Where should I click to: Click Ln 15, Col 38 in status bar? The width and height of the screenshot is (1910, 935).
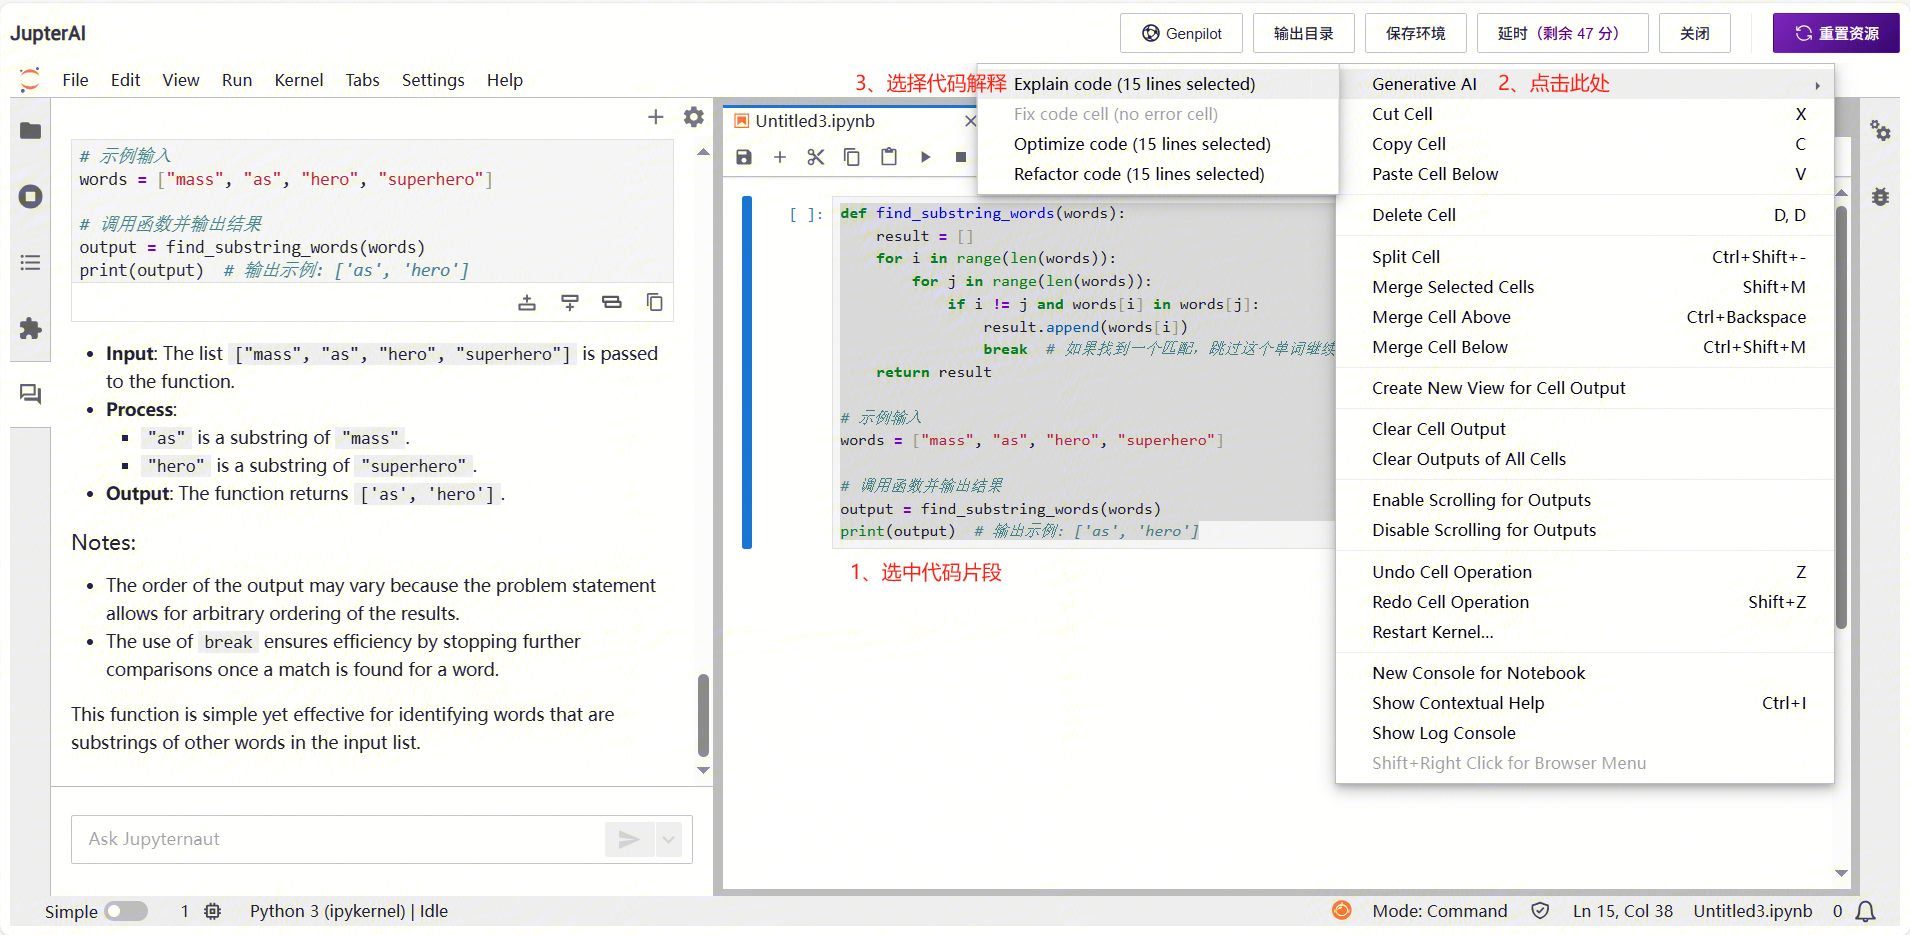point(1622,911)
